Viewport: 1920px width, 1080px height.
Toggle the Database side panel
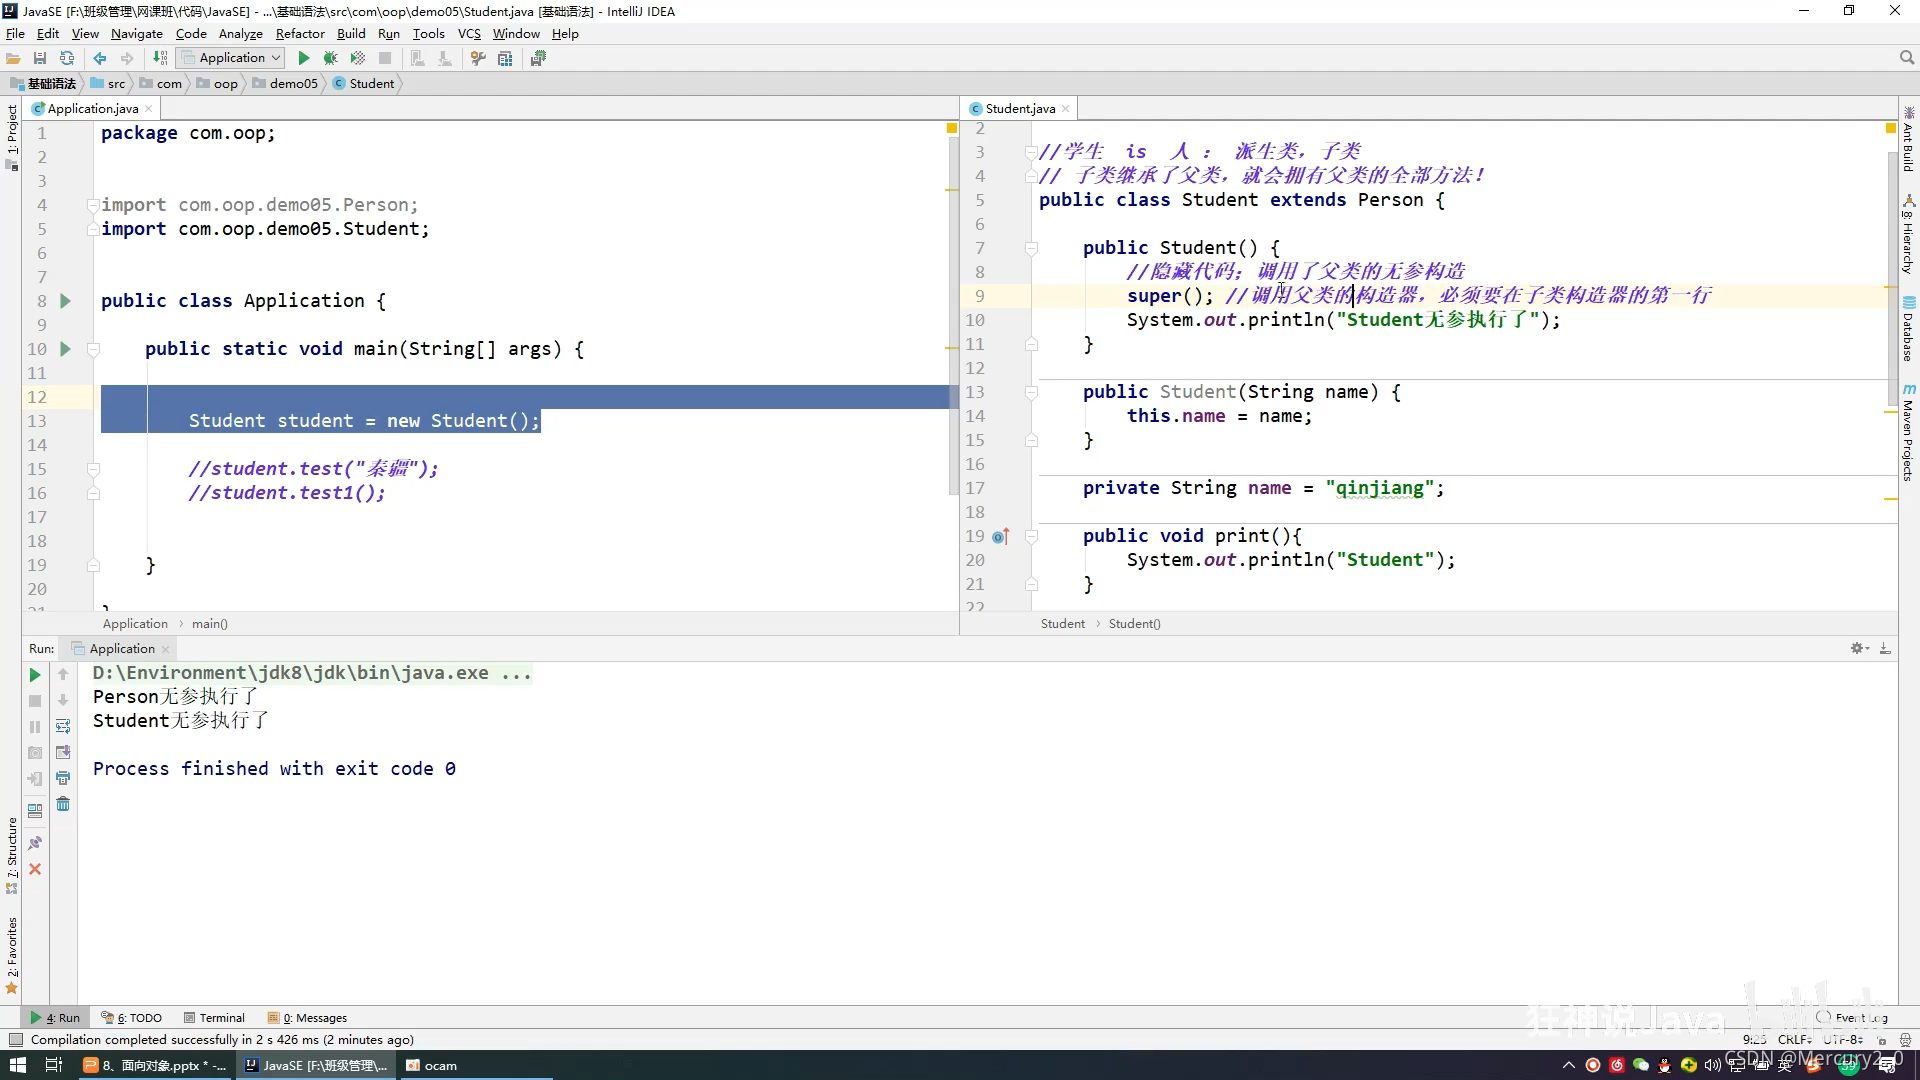[1909, 330]
